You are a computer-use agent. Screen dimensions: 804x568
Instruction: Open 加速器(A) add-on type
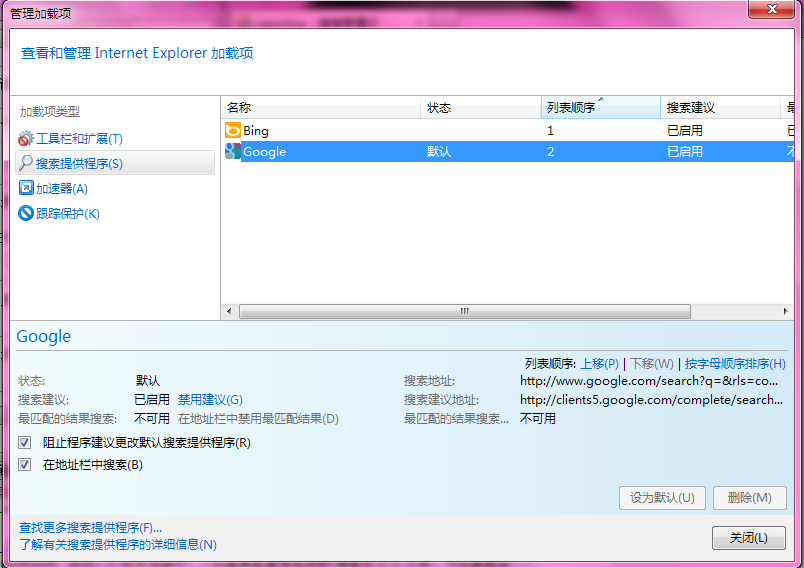click(62, 189)
